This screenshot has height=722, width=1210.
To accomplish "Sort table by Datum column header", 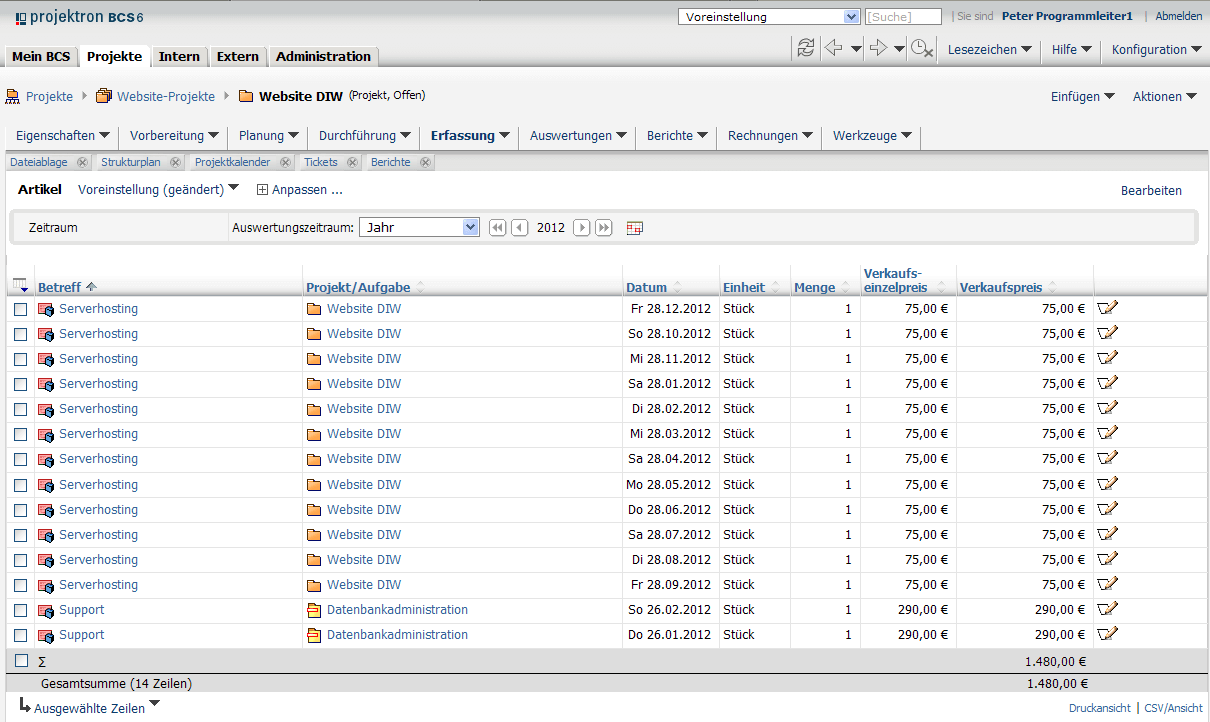I will [x=646, y=287].
